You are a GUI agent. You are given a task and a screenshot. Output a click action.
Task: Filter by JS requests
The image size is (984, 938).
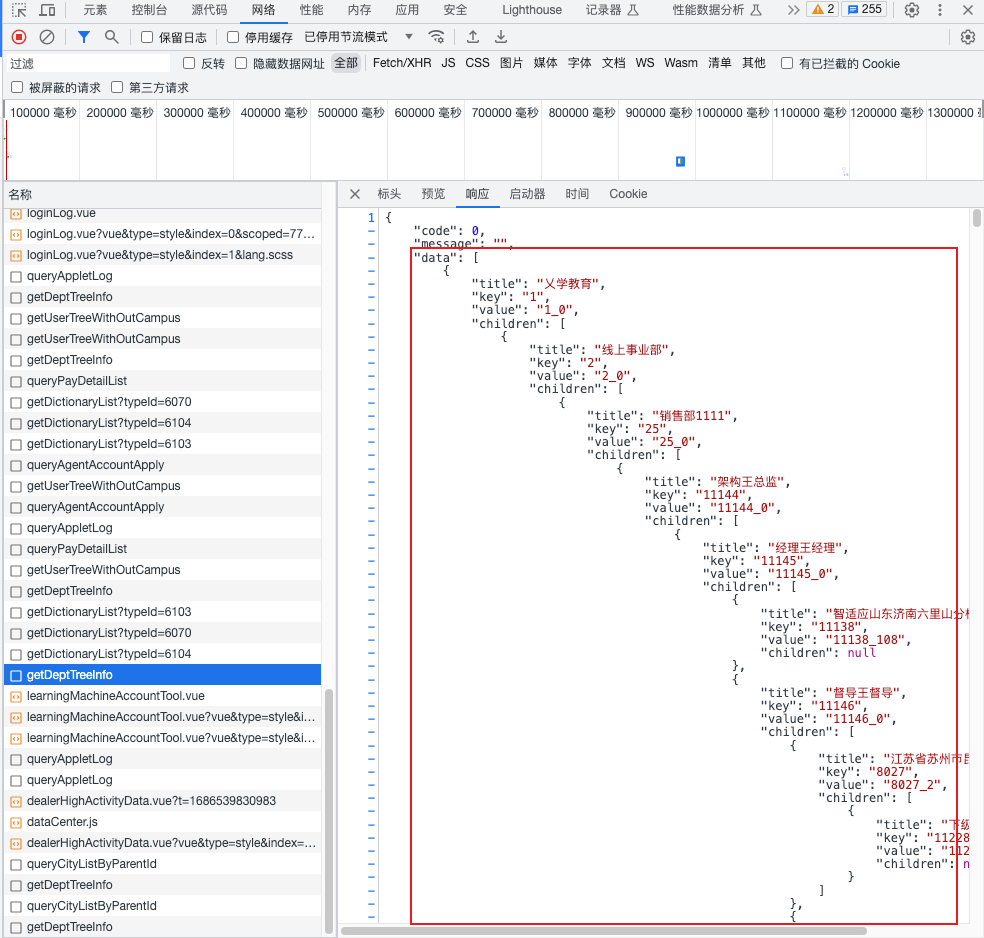(448, 63)
